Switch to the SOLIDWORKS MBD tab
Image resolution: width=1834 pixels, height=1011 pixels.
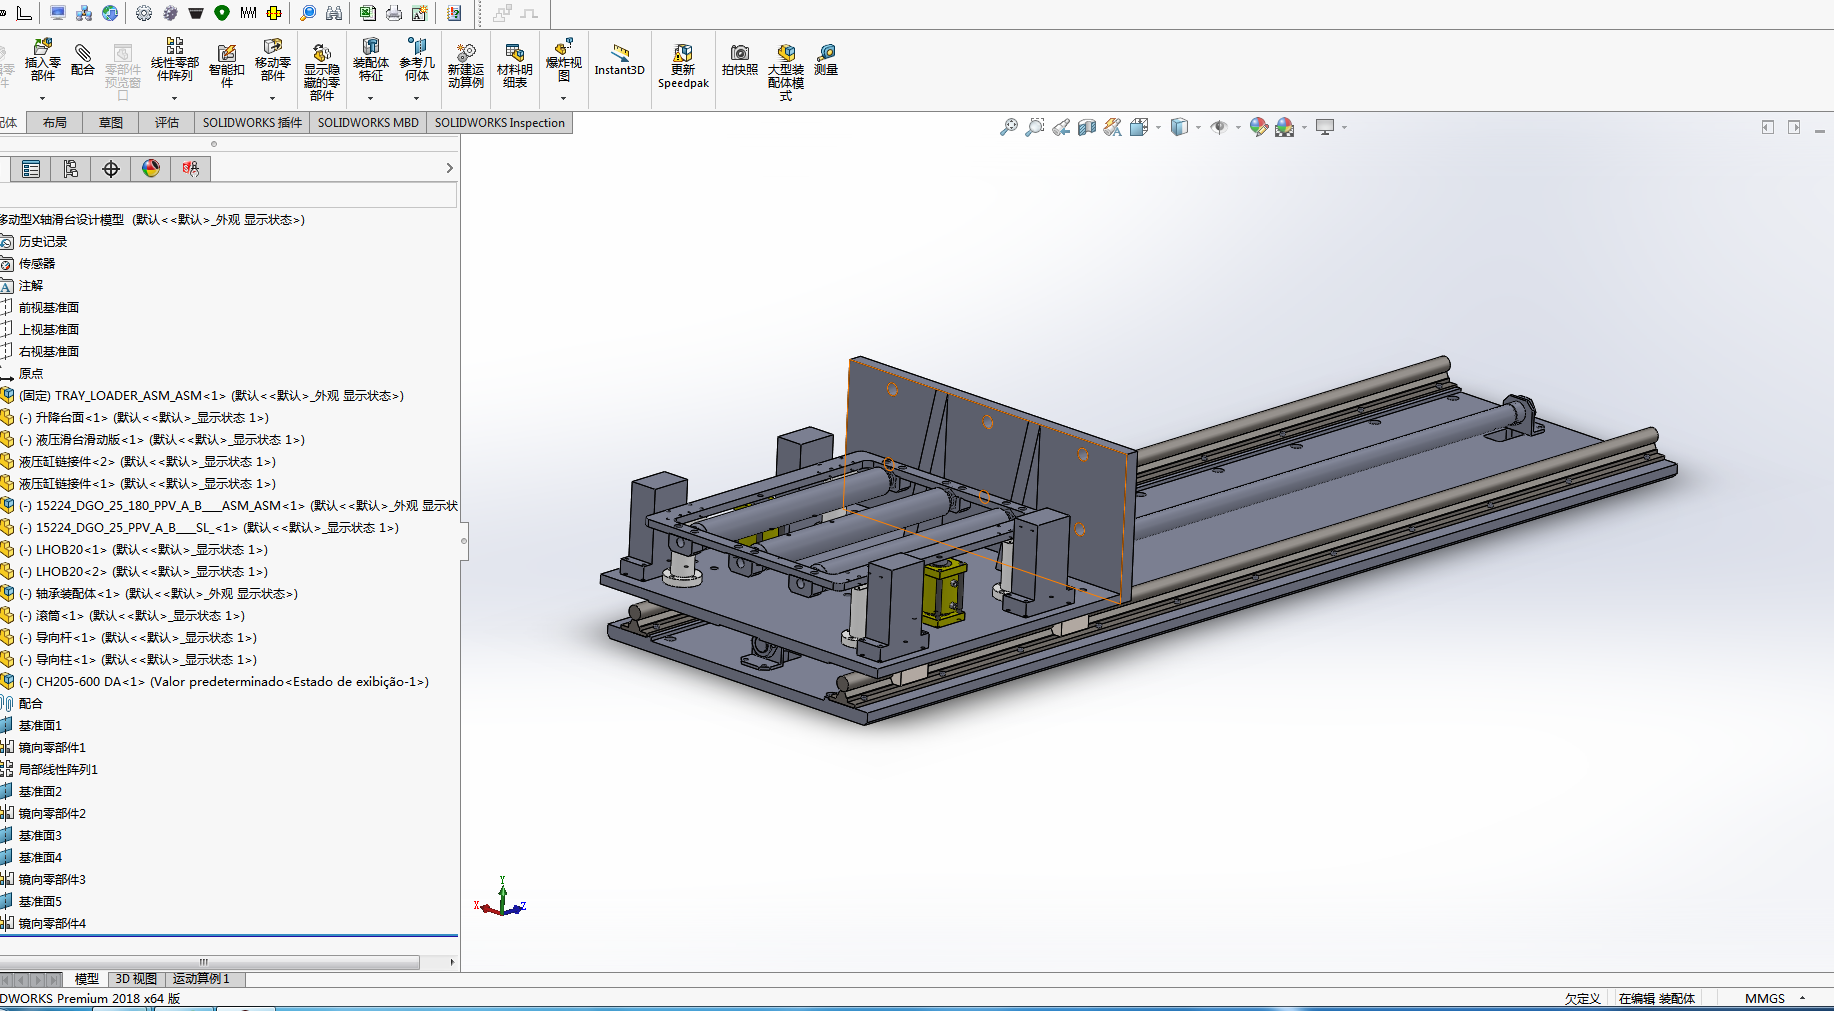click(368, 123)
